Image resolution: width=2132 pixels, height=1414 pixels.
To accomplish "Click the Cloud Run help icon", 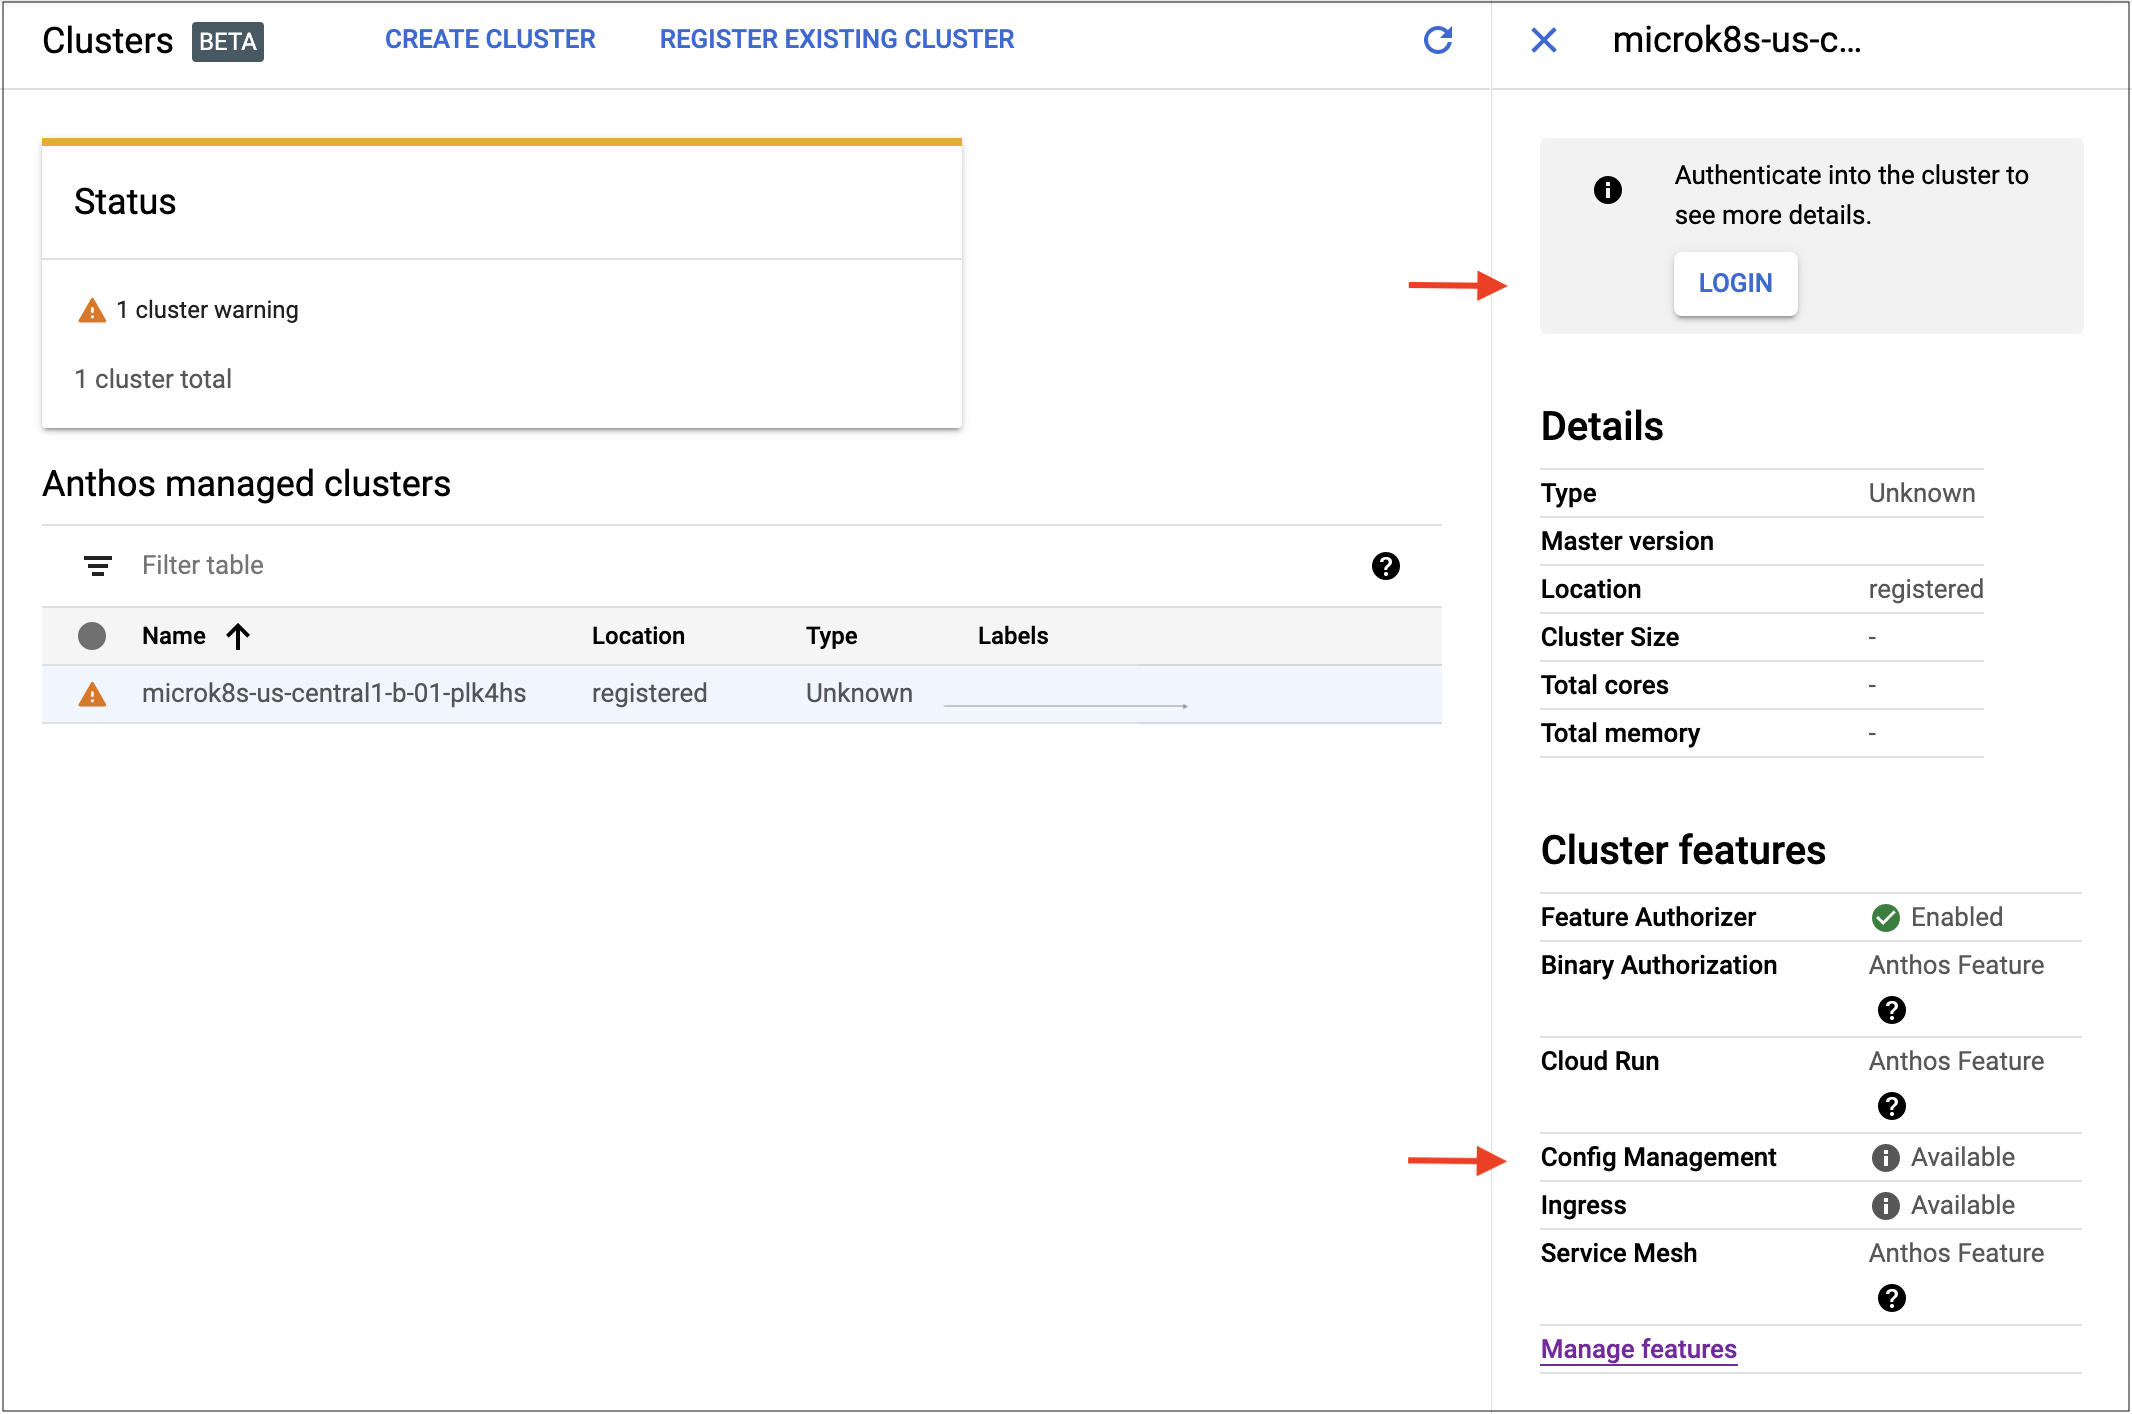I will pos(1891,1106).
